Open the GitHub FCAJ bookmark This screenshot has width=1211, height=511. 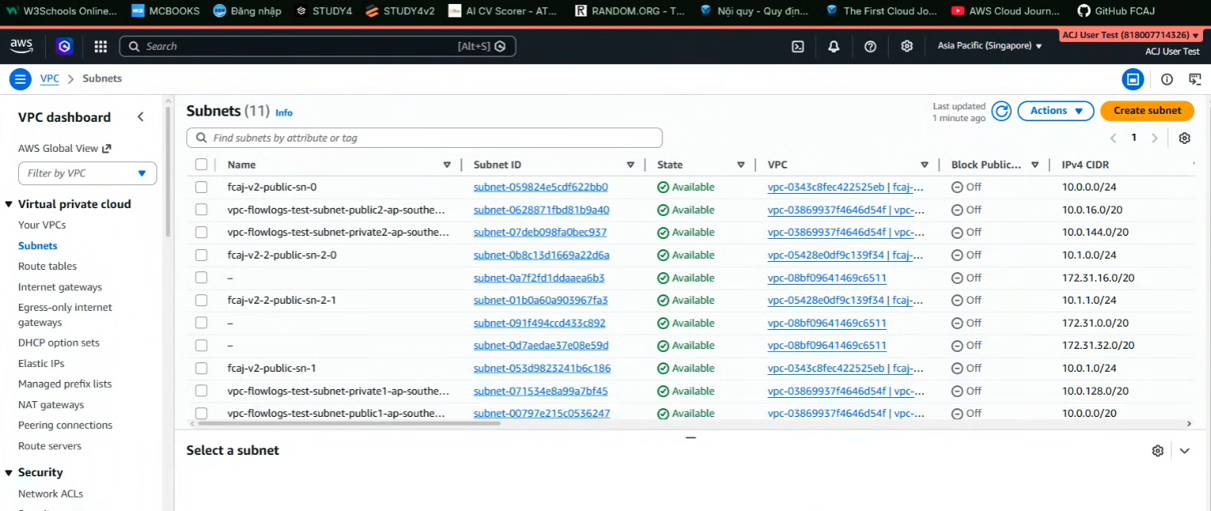point(1115,11)
